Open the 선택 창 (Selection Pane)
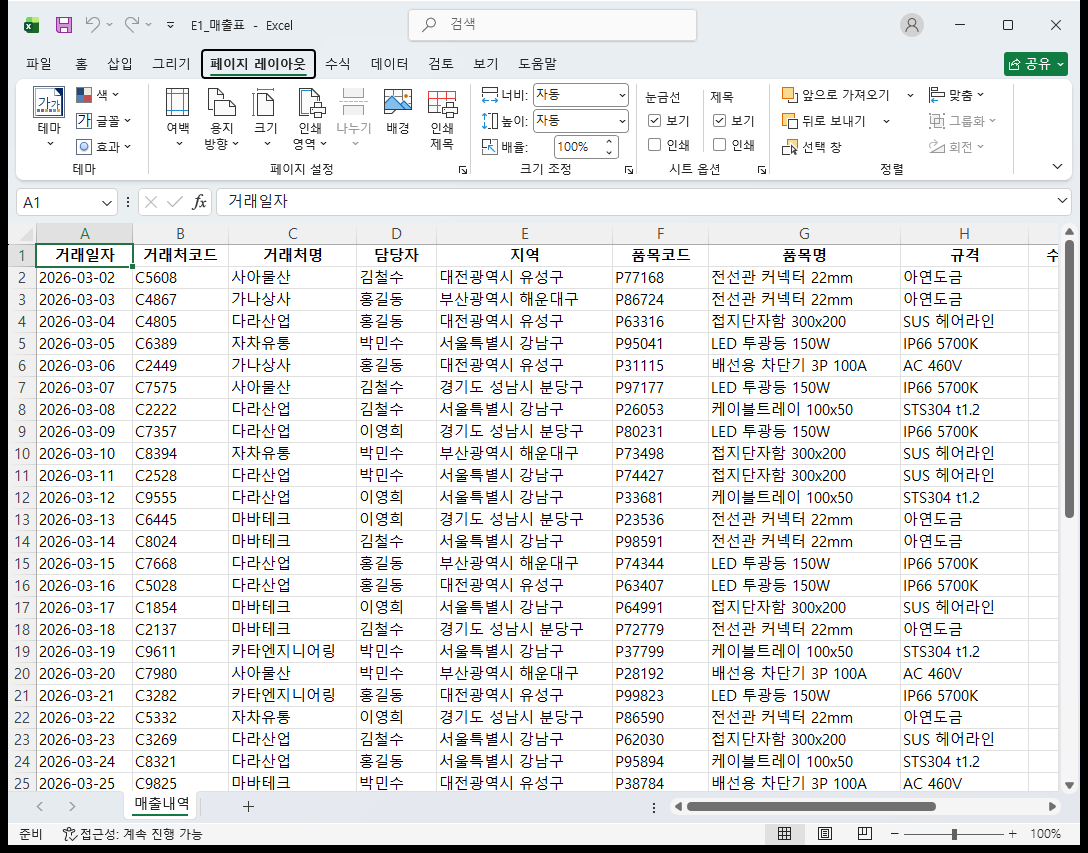 [812, 147]
